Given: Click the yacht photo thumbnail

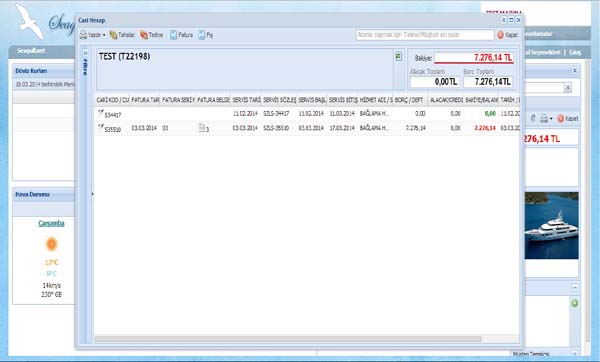Looking at the screenshot, I should coord(551,225).
